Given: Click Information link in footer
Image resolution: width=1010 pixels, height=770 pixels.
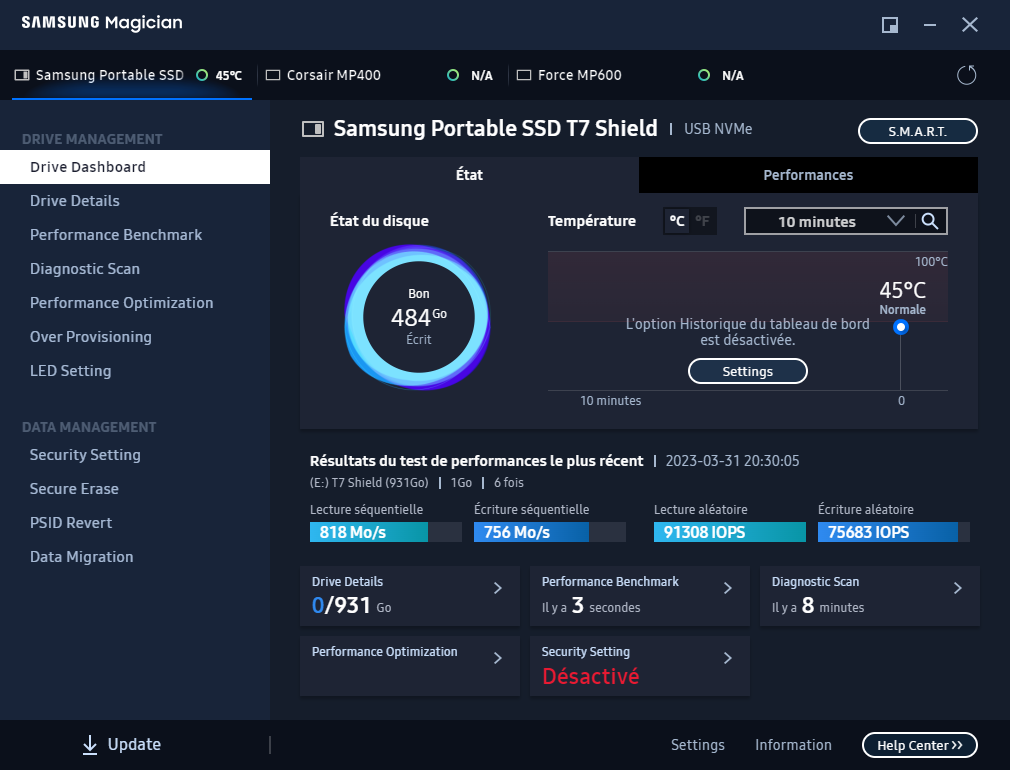Looking at the screenshot, I should 793,745.
